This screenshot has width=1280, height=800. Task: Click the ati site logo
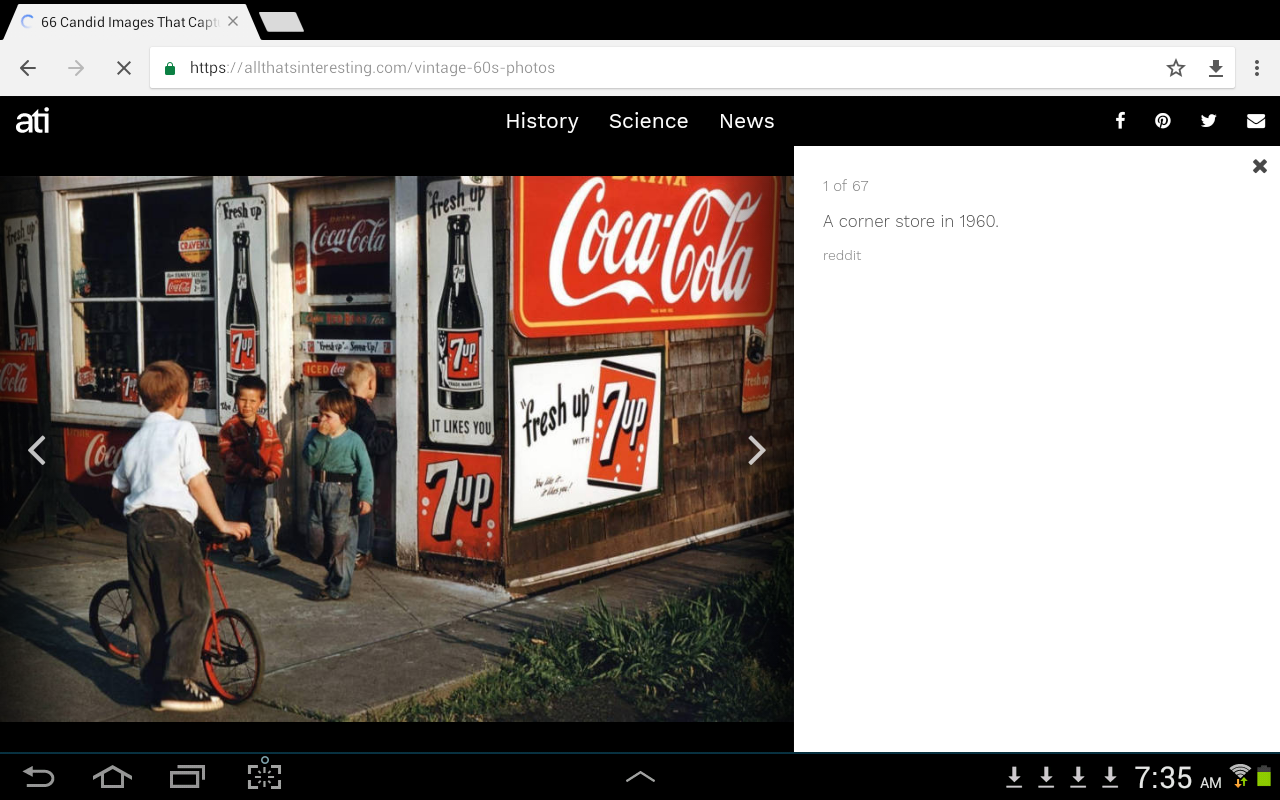pyautogui.click(x=32, y=121)
